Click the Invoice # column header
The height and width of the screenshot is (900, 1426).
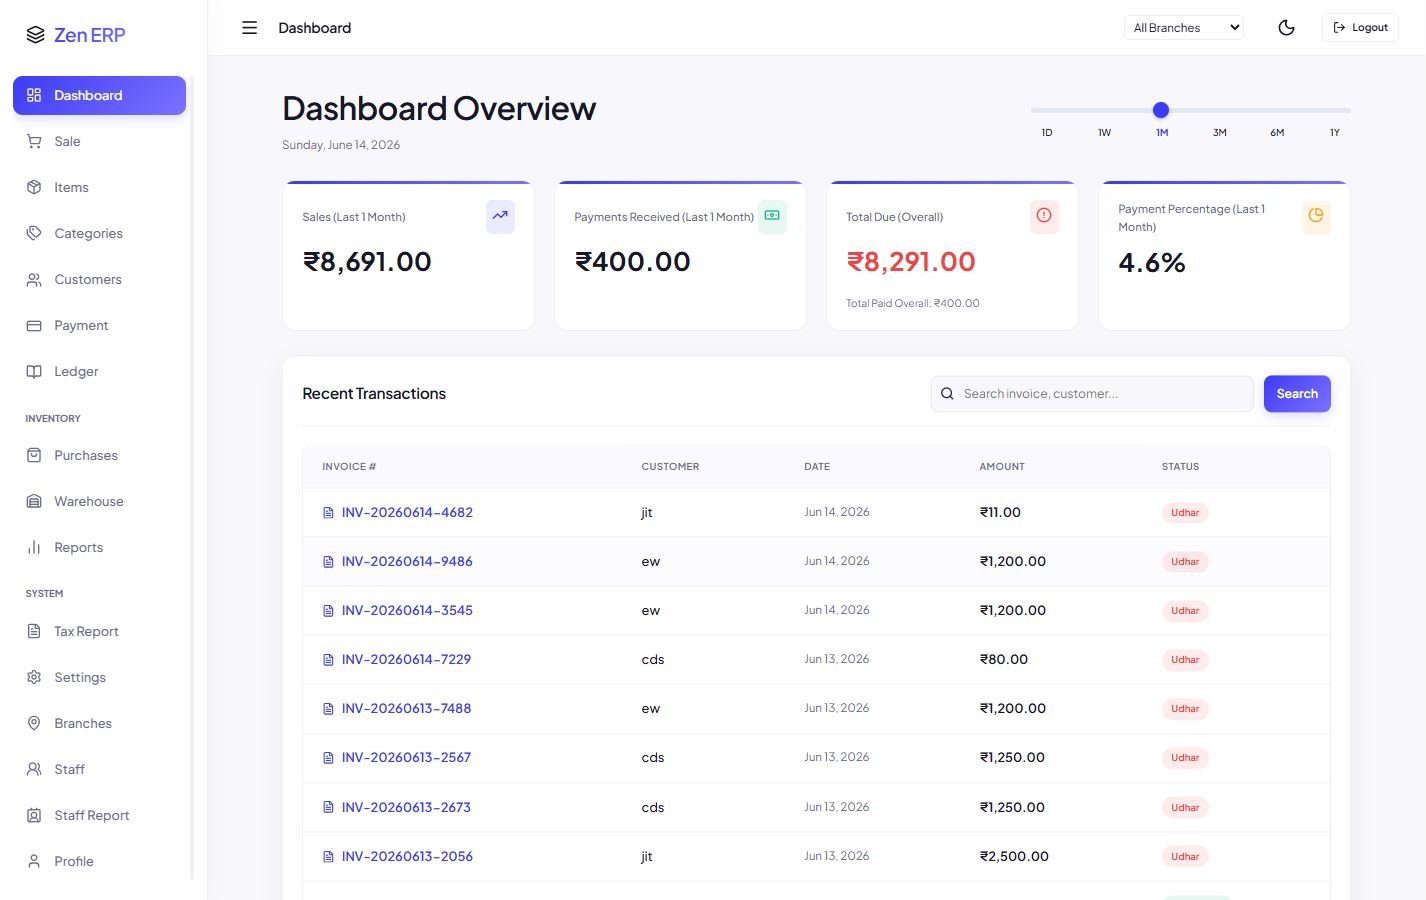pyautogui.click(x=349, y=467)
